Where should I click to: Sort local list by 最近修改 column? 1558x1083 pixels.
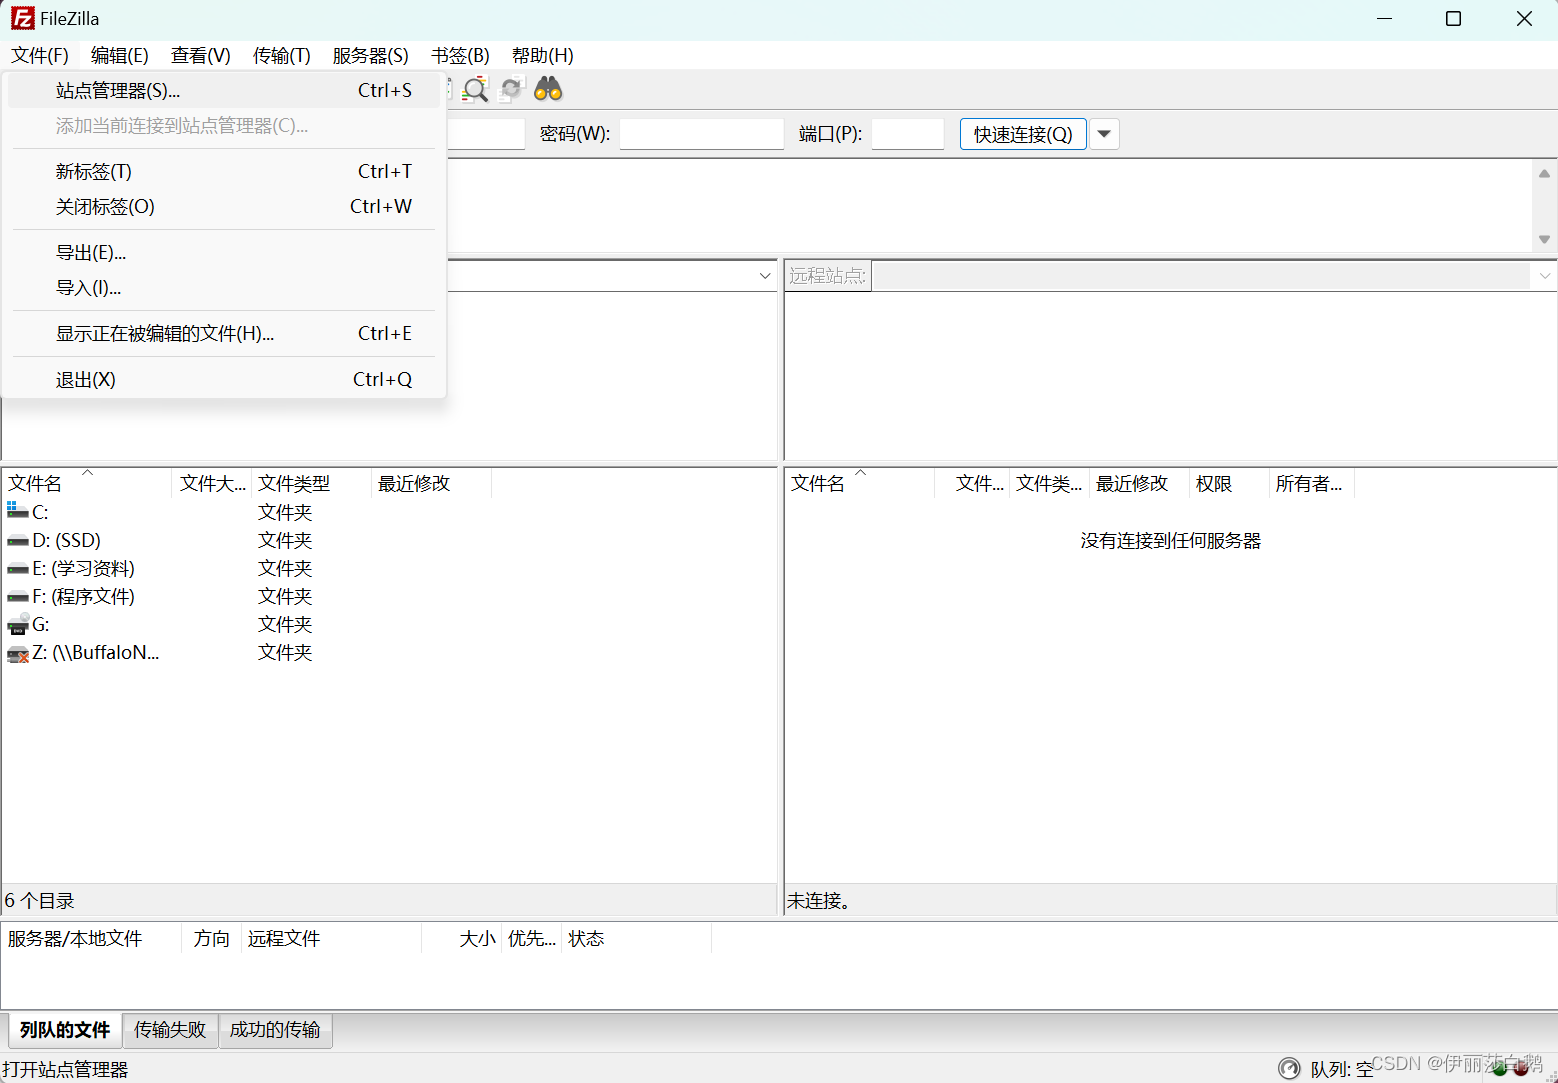(x=431, y=483)
